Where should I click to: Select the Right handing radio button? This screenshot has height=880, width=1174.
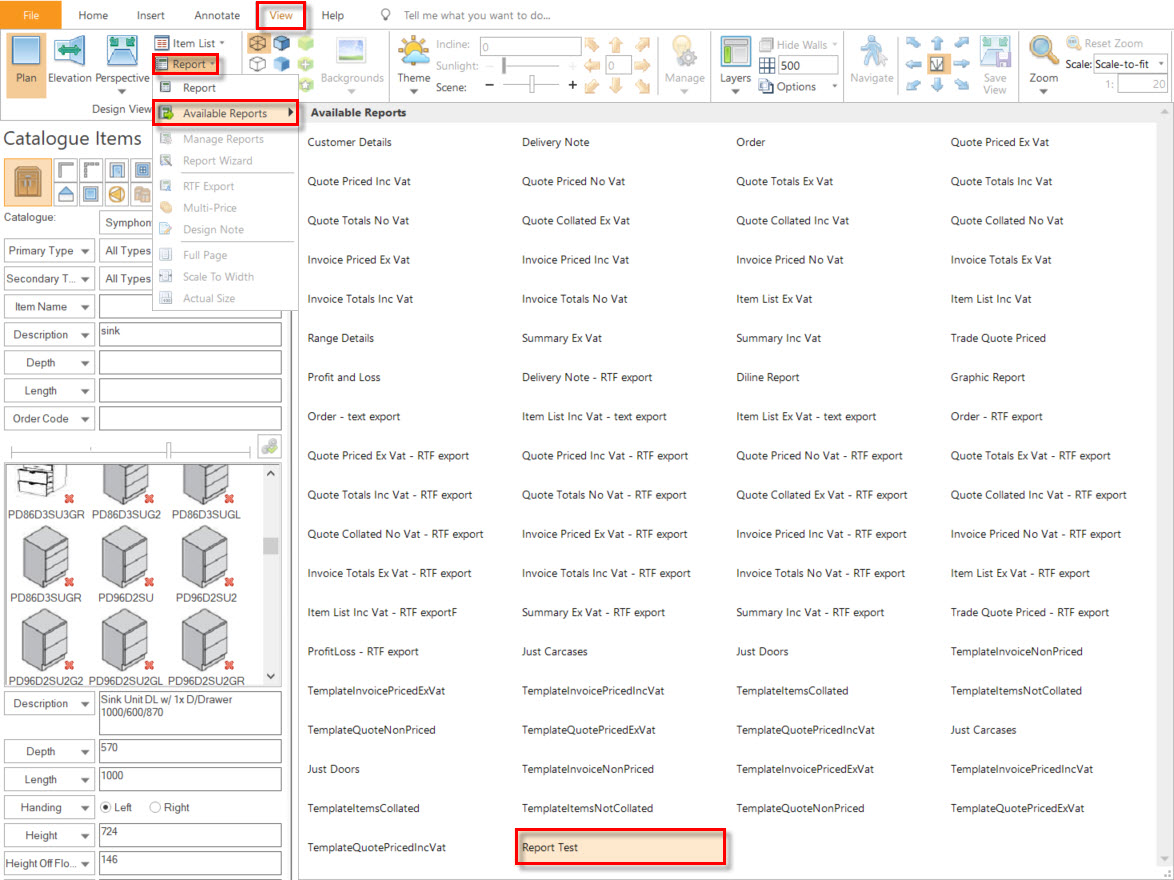155,807
